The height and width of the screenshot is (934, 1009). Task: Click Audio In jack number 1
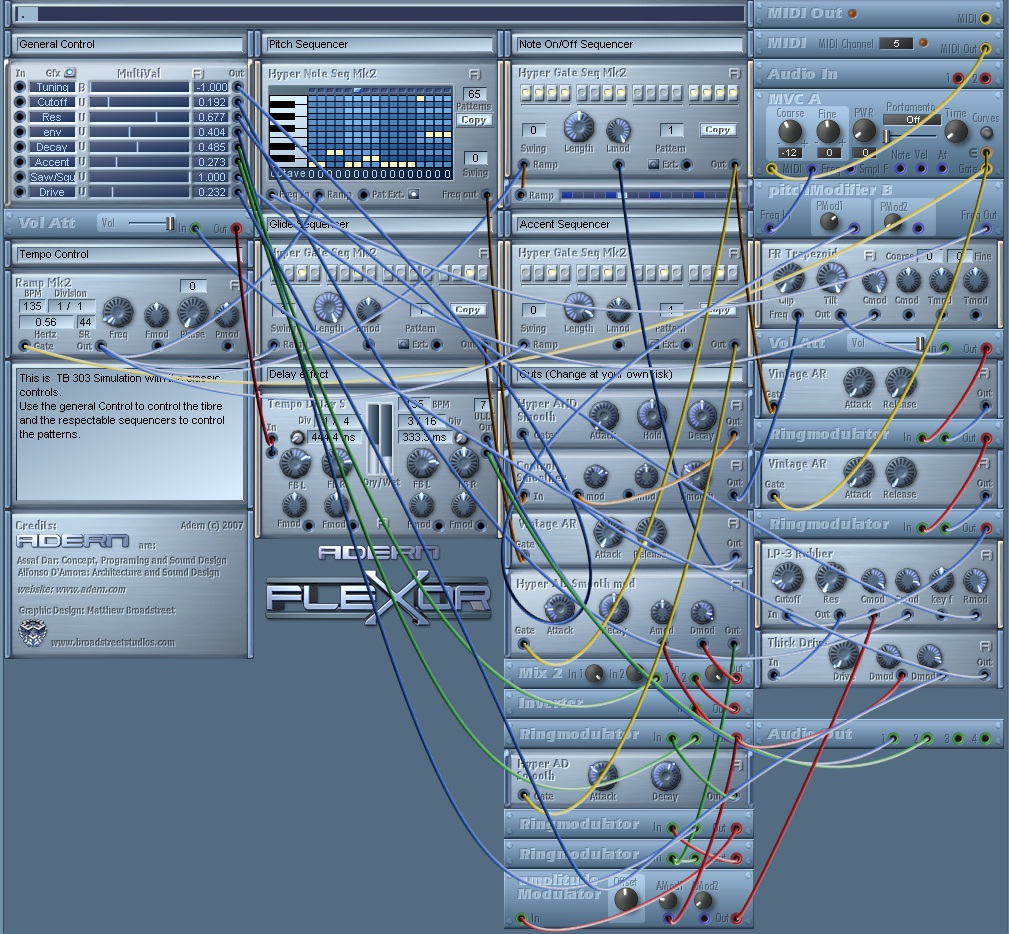958,78
